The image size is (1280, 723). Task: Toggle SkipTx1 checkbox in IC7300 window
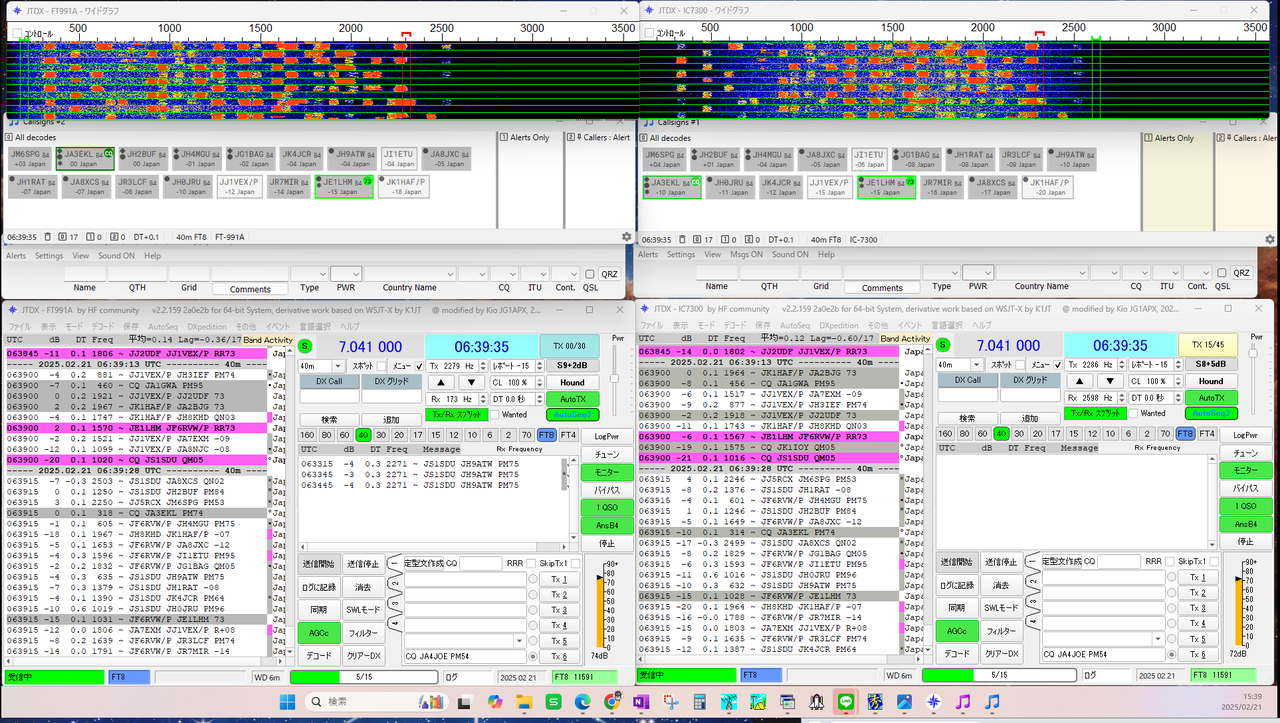[x=1214, y=562]
